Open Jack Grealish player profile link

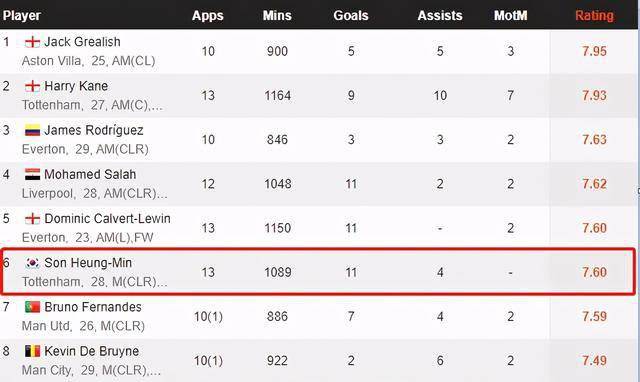click(82, 42)
